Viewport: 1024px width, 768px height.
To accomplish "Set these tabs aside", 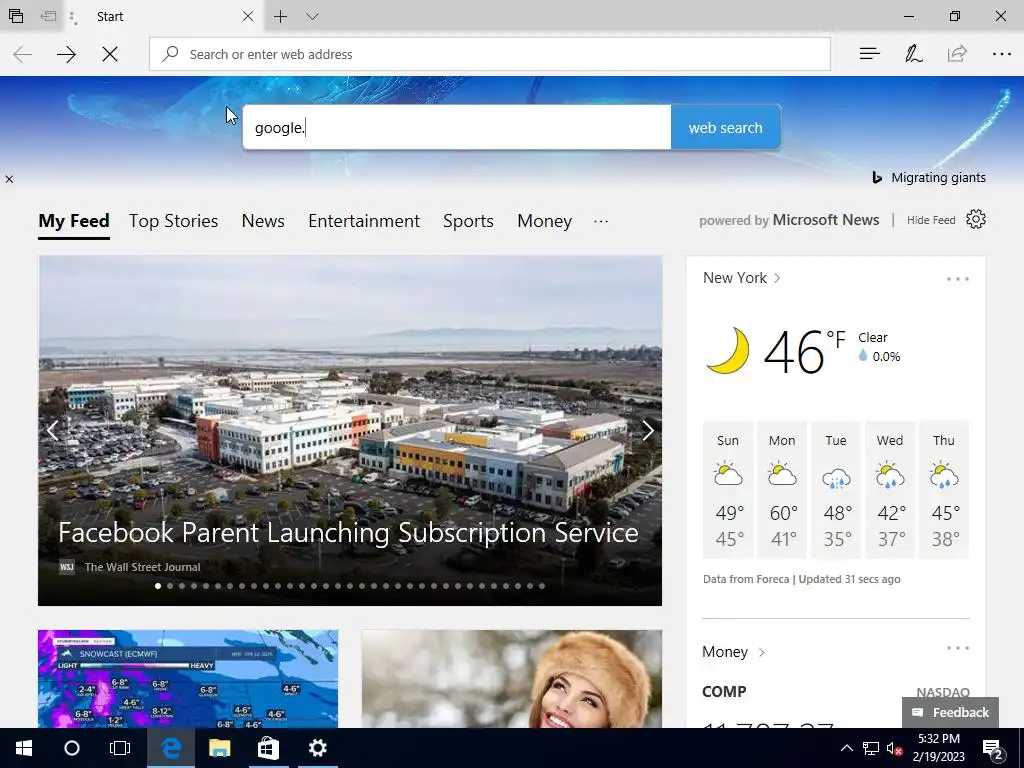I will (48, 16).
